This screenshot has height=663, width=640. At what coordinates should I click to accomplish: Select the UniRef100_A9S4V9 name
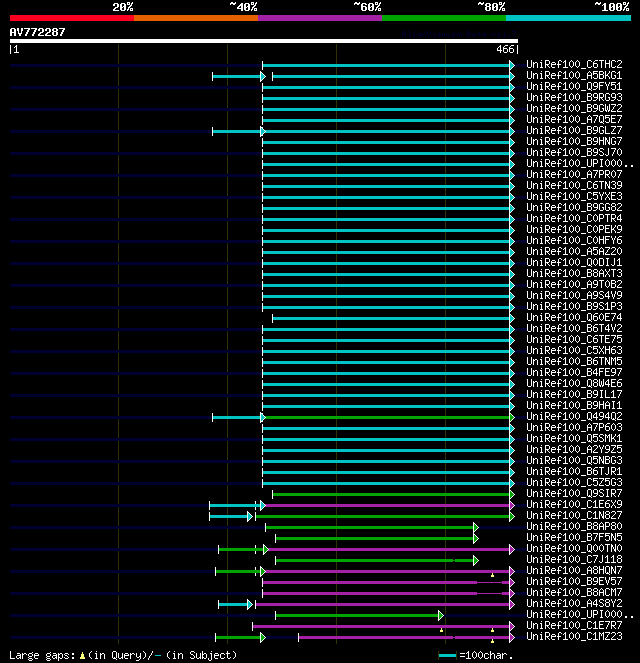[x=574, y=295]
